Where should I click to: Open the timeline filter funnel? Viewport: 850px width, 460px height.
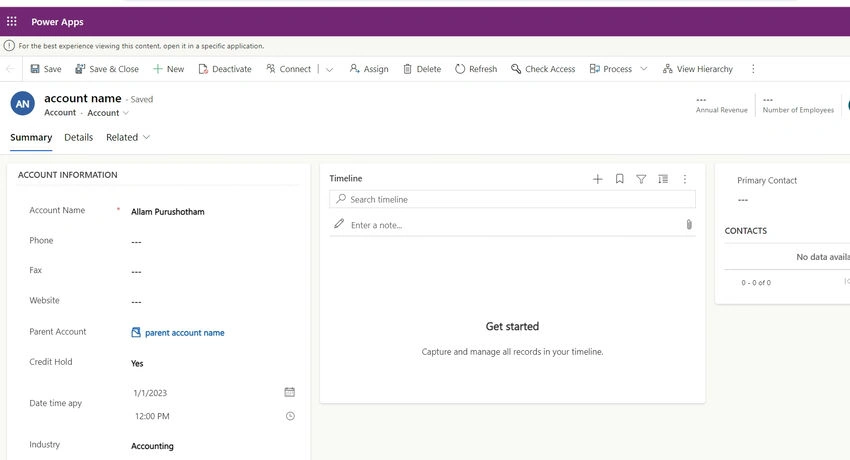coord(641,179)
